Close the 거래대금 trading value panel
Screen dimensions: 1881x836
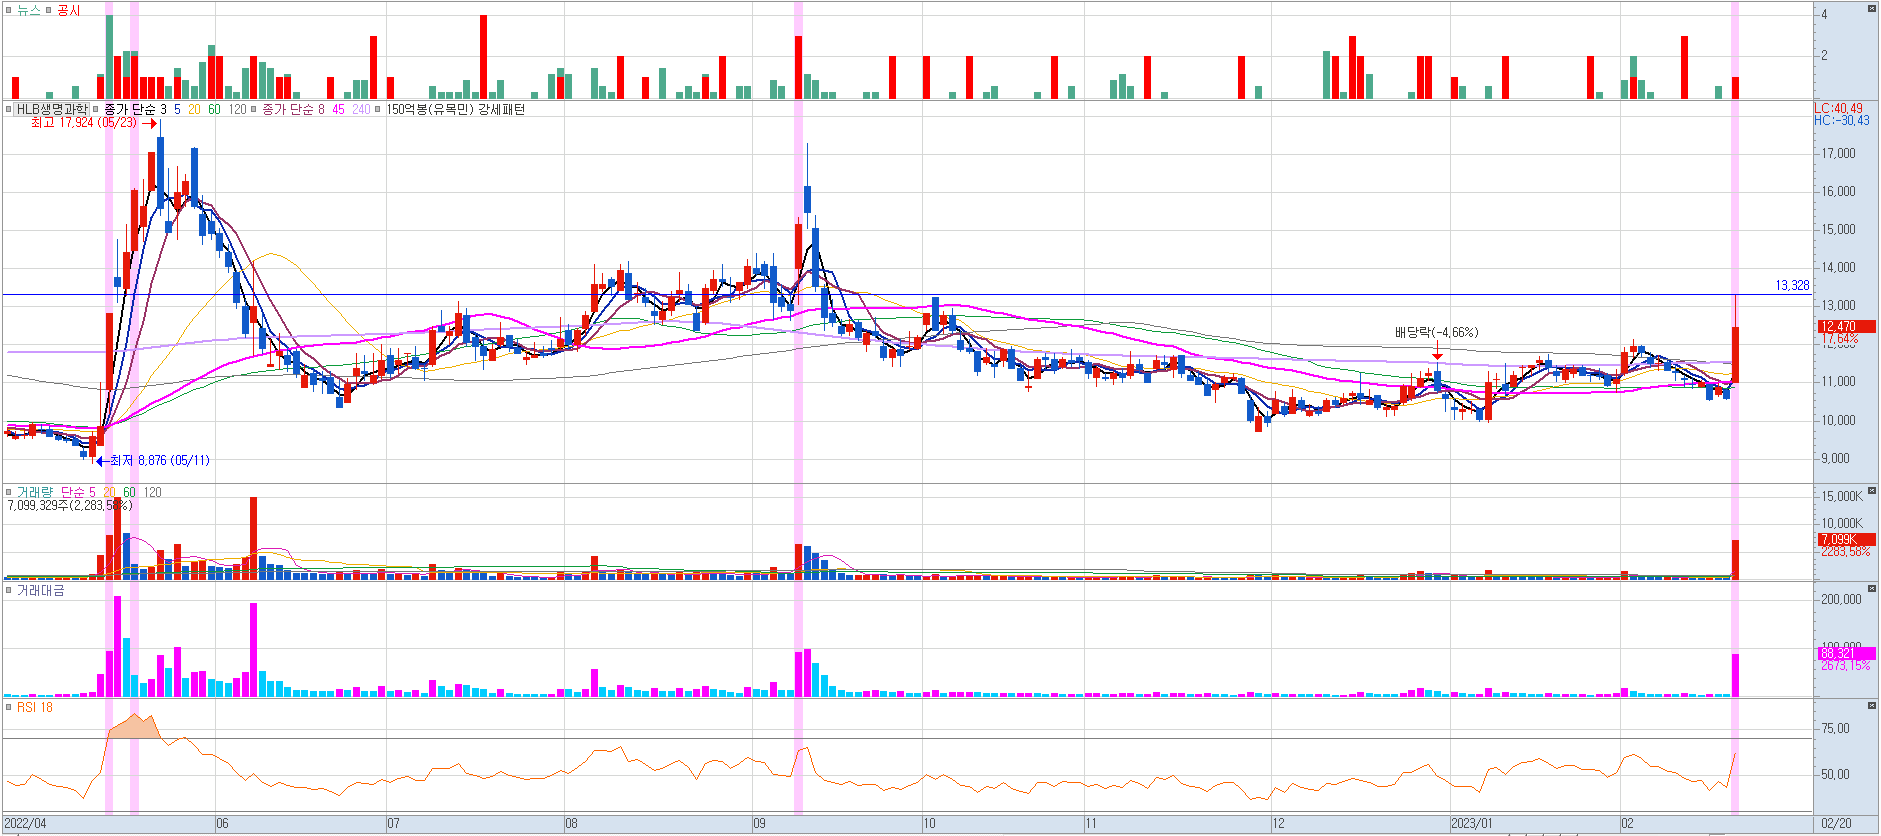1872,588
